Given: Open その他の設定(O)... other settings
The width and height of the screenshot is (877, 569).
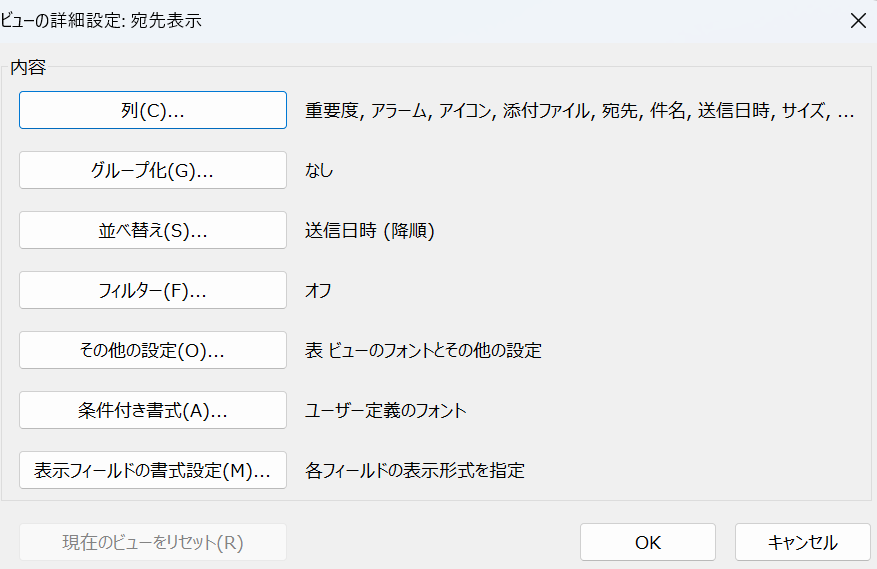Looking at the screenshot, I should pyautogui.click(x=153, y=350).
